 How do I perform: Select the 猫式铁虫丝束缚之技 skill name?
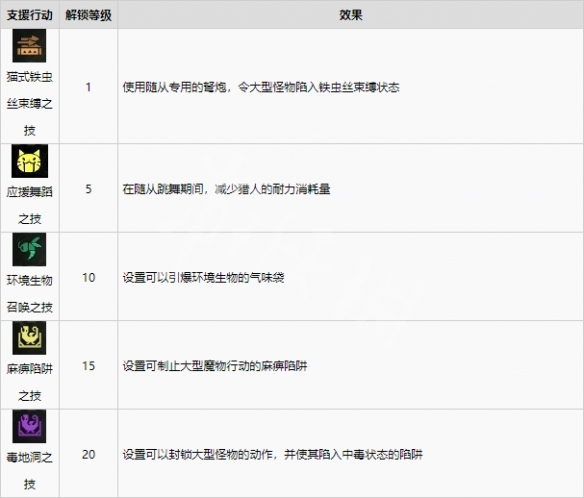[x=29, y=104]
